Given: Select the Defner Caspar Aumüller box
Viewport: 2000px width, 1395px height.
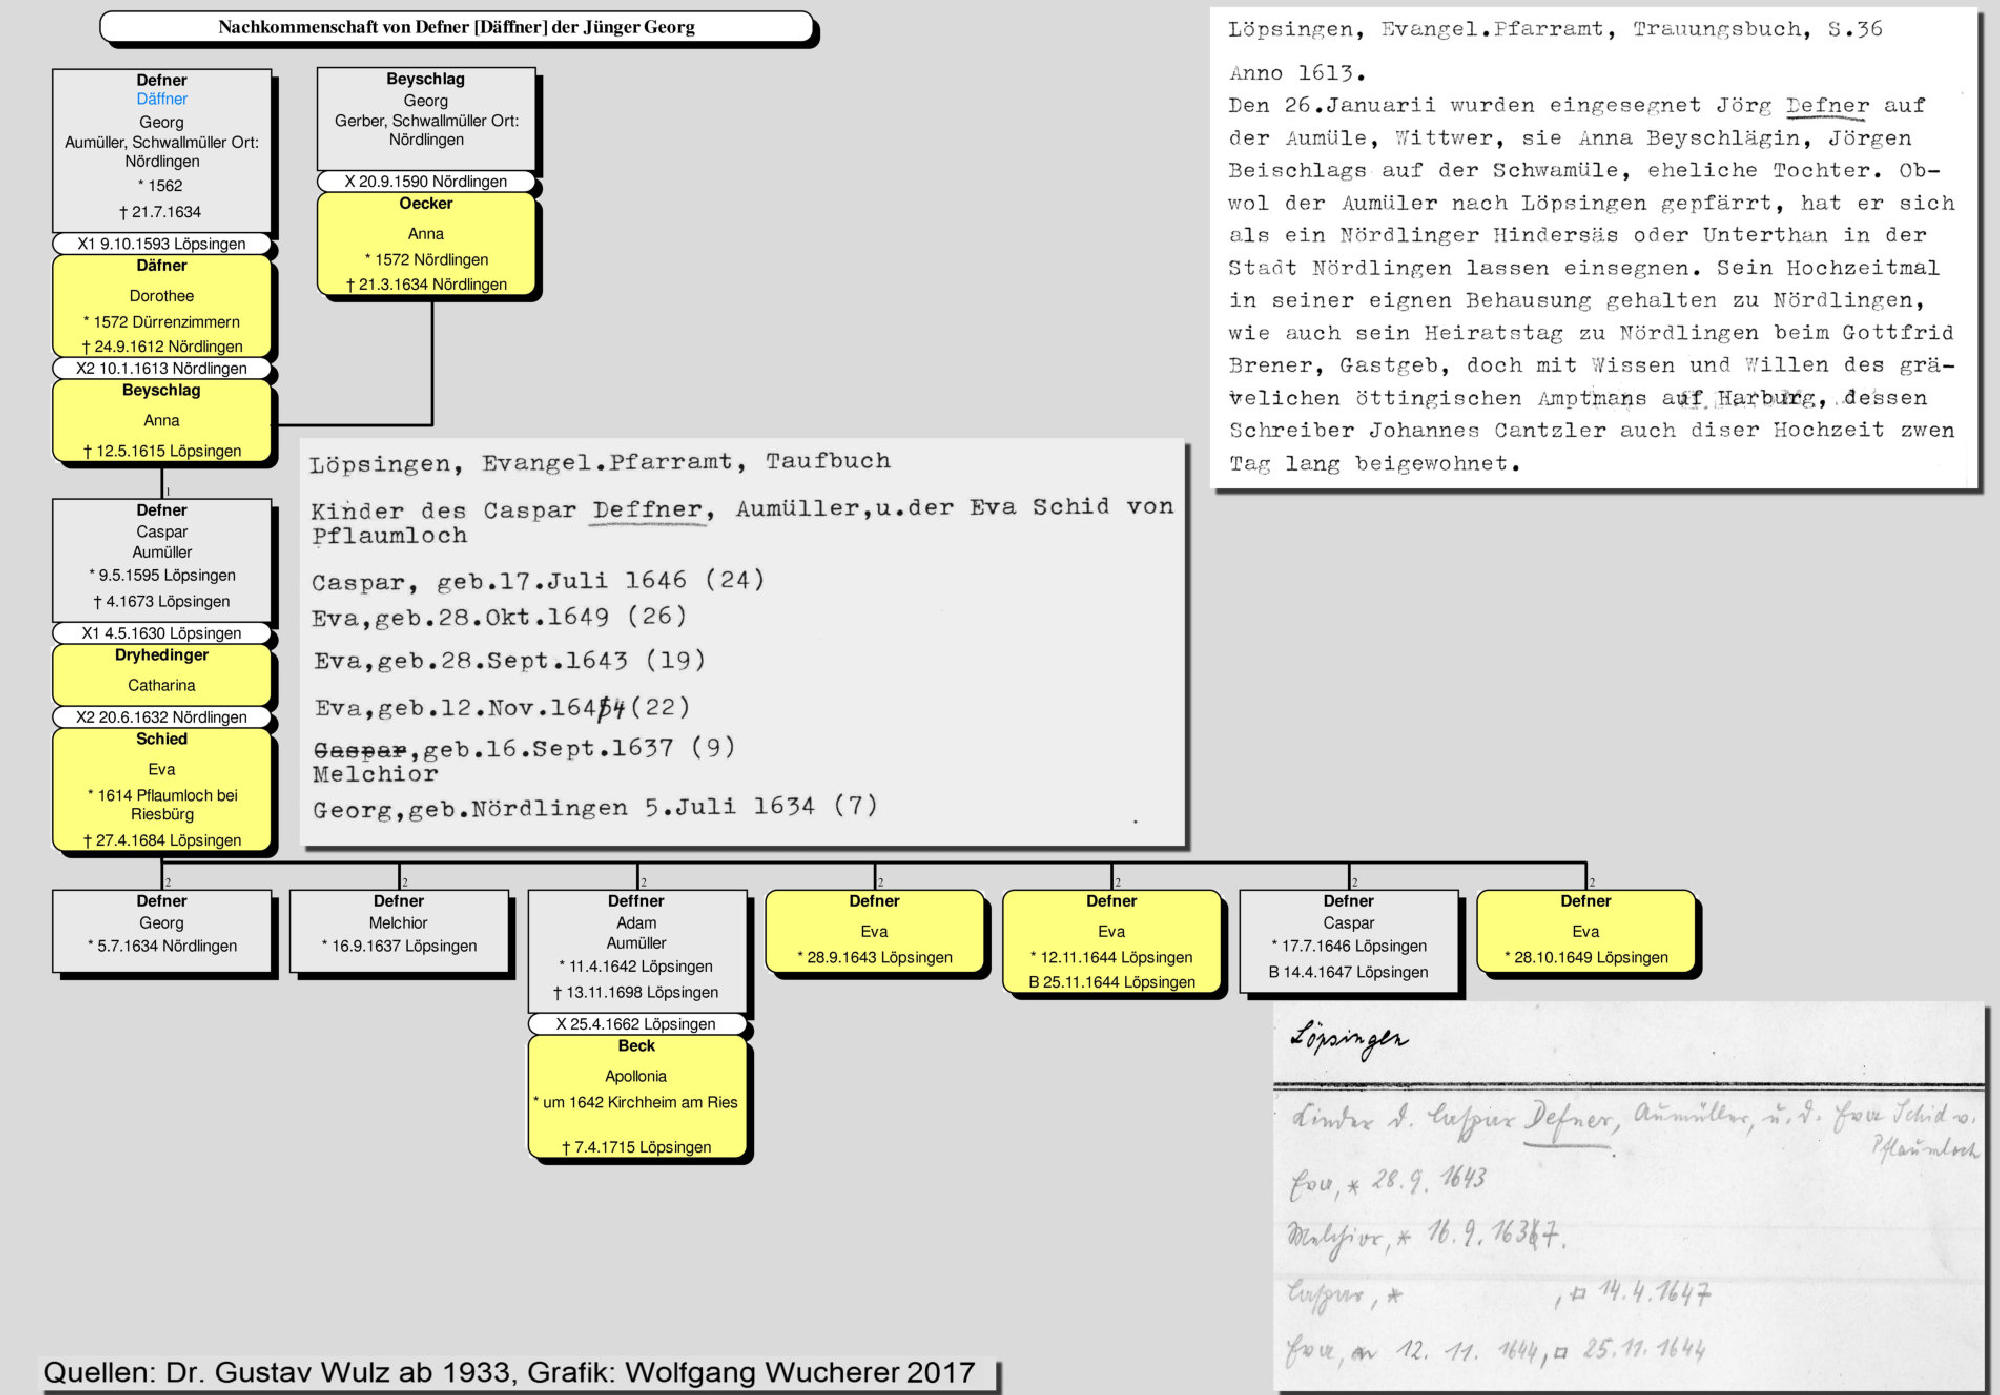Looking at the screenshot, I should [x=162, y=560].
